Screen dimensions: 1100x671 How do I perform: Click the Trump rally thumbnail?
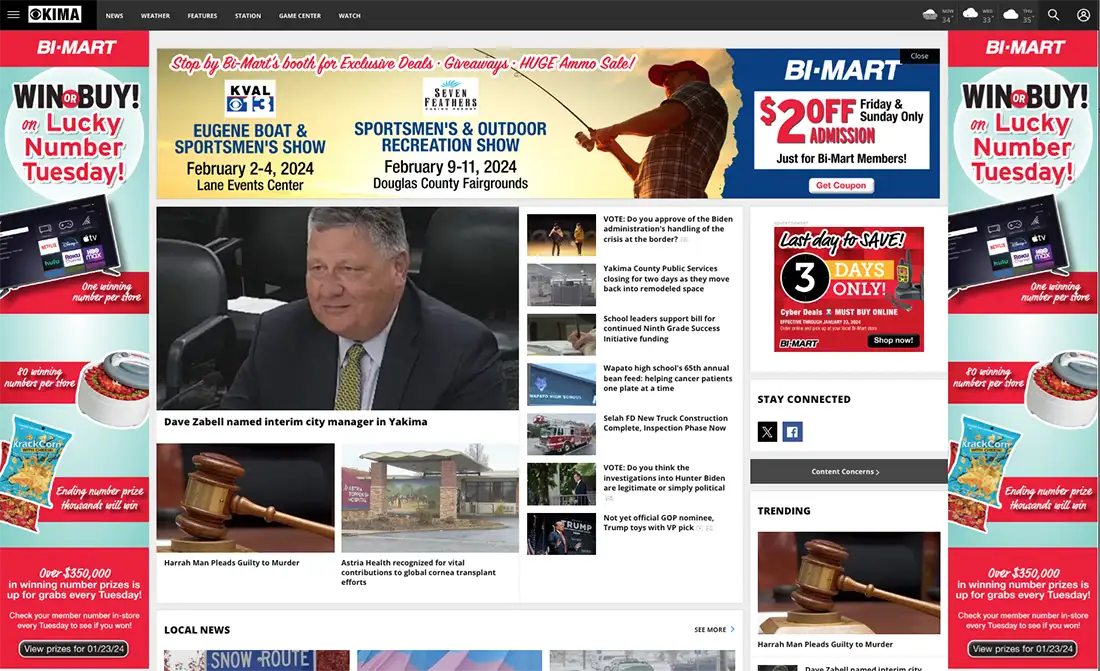(x=561, y=534)
